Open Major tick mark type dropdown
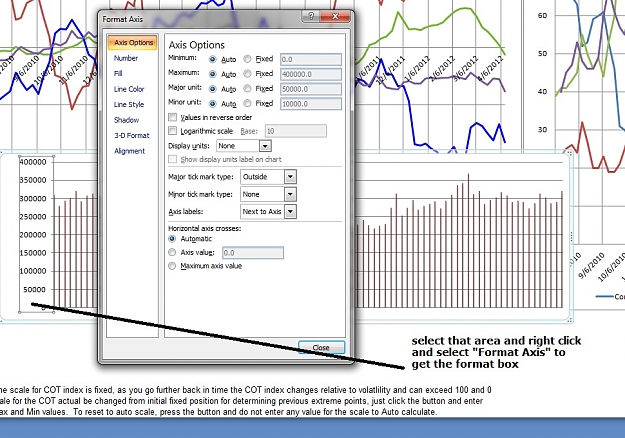Image resolution: width=625 pixels, height=438 pixels. 290,177
